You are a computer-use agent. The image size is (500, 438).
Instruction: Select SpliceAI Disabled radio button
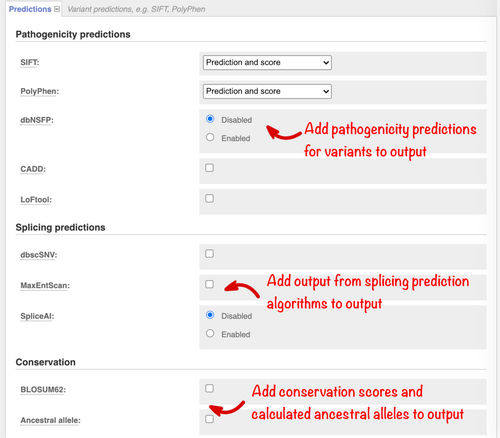coord(210,315)
